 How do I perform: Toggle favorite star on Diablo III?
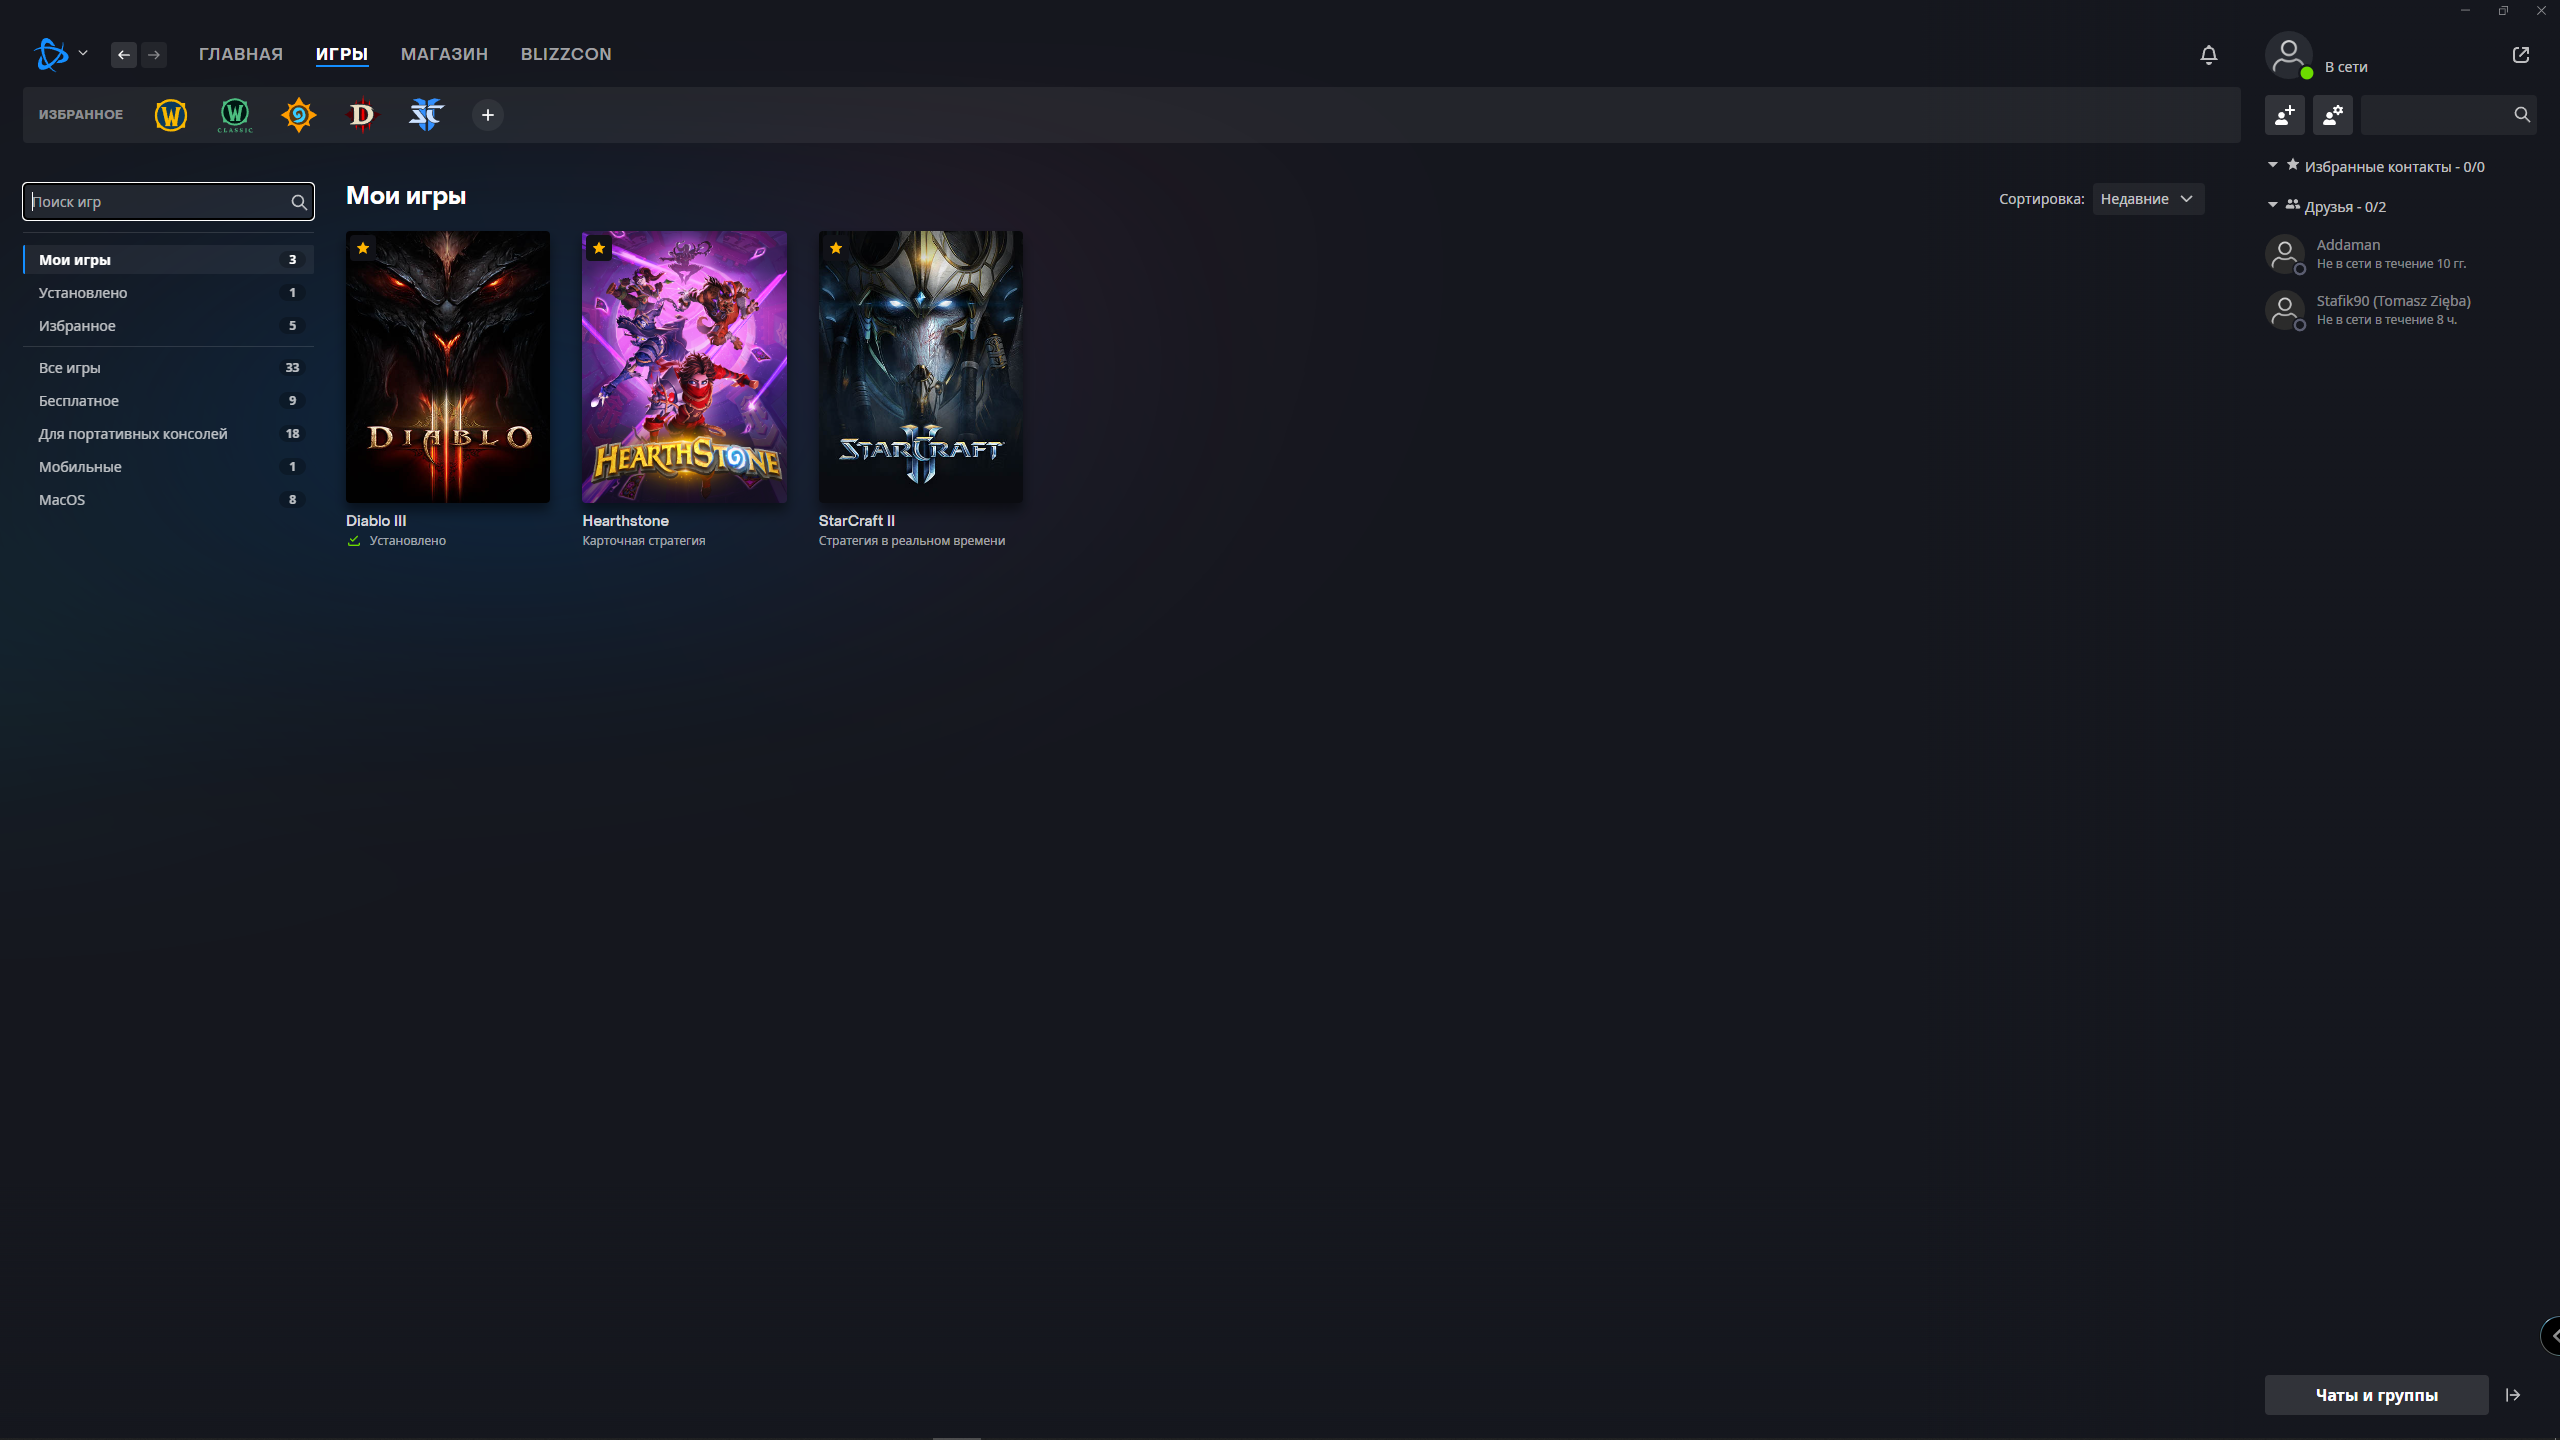(363, 248)
